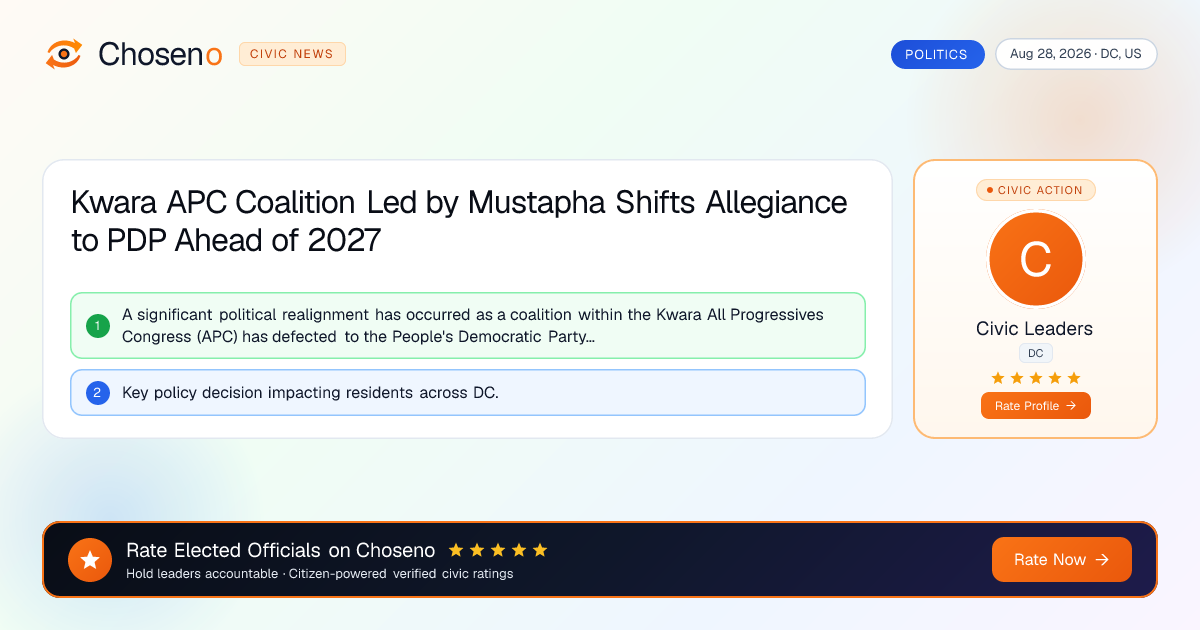Screen dimensions: 1200x630
Task: Click the orange star circle icon in banner
Action: point(90,560)
